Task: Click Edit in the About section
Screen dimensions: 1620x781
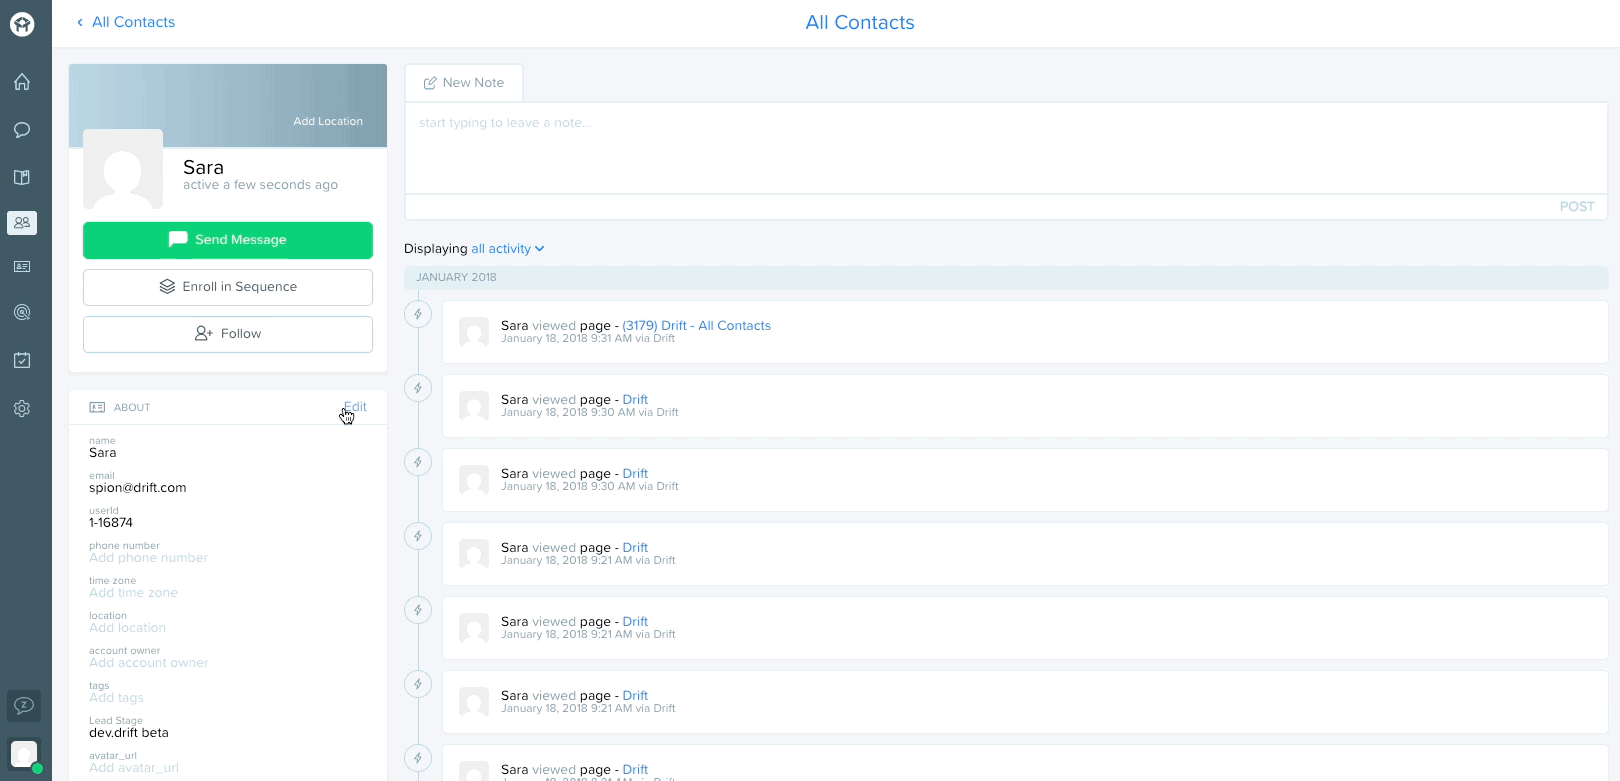Action: (x=355, y=407)
